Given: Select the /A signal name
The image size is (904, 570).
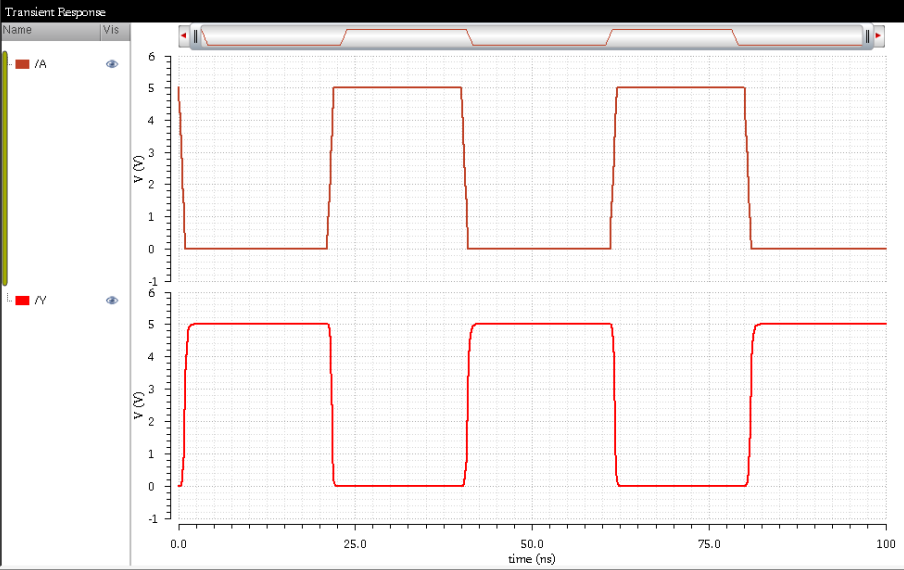Looking at the screenshot, I should pyautogui.click(x=40, y=64).
